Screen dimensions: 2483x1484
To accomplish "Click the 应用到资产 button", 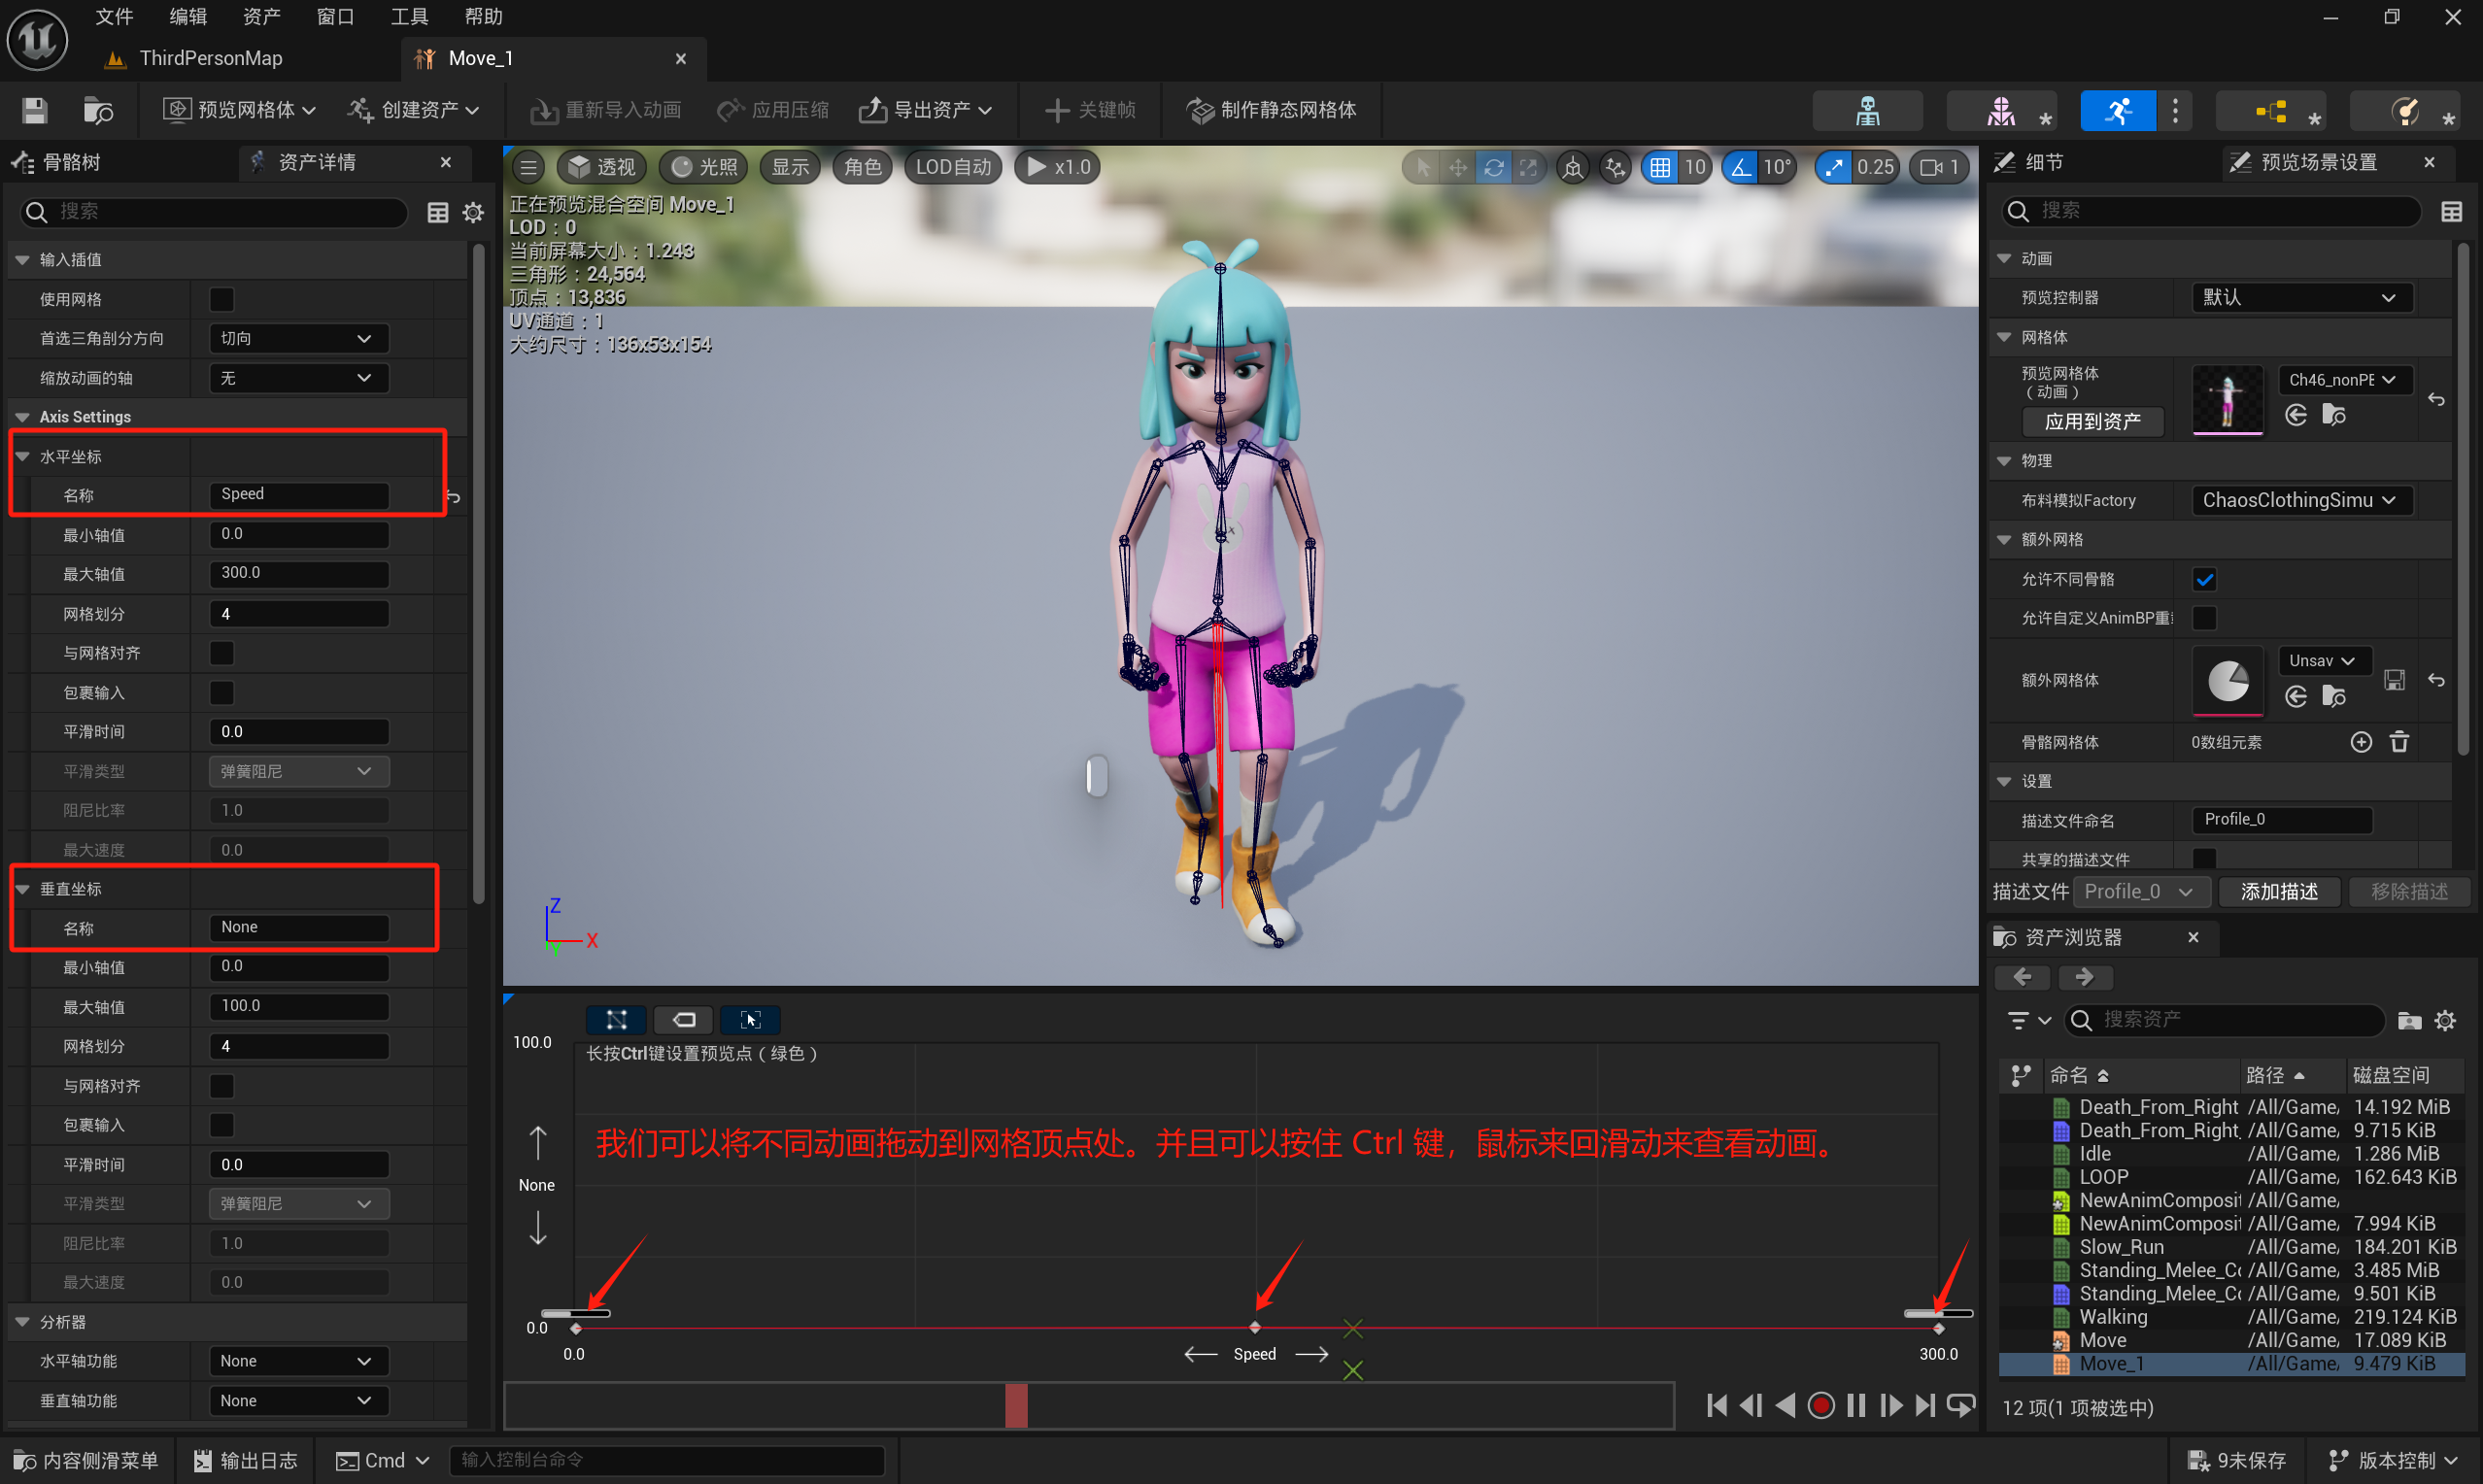I will 2092,421.
